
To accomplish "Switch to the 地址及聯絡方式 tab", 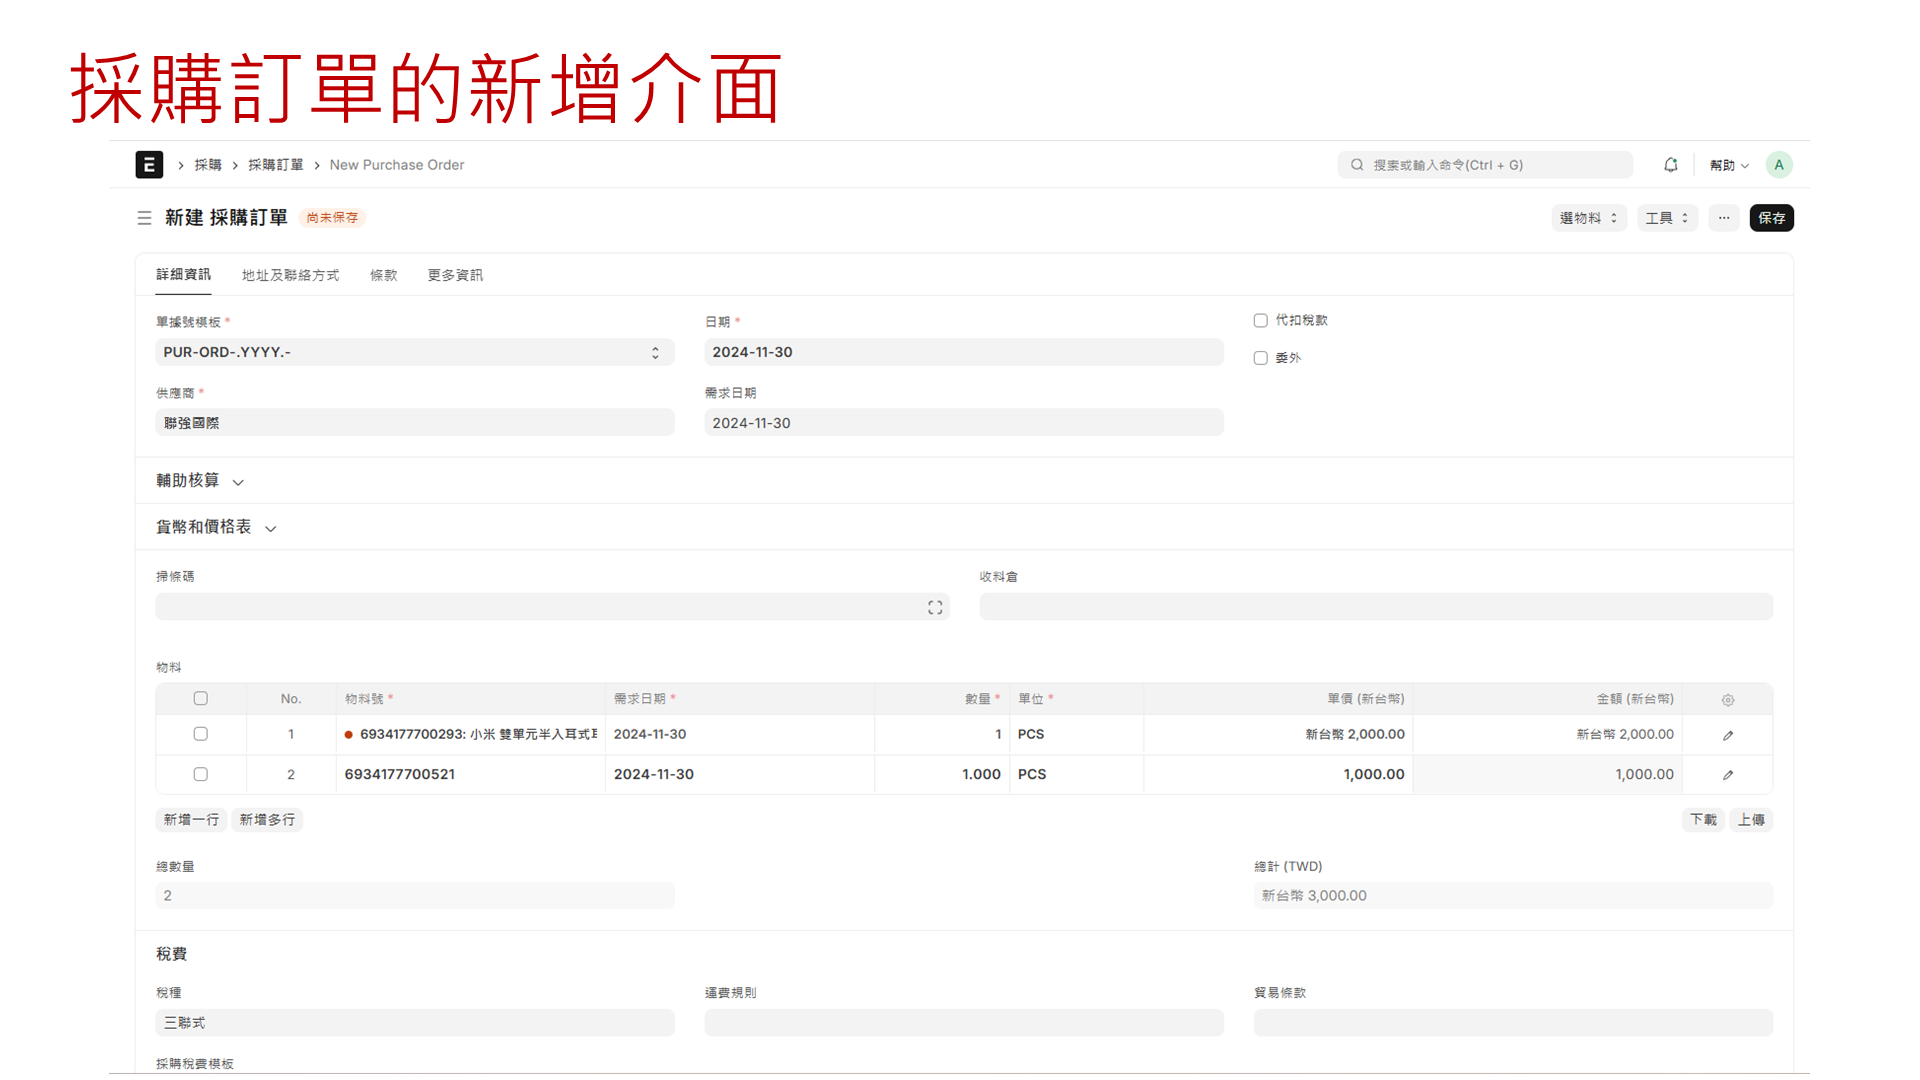I will [x=290, y=275].
